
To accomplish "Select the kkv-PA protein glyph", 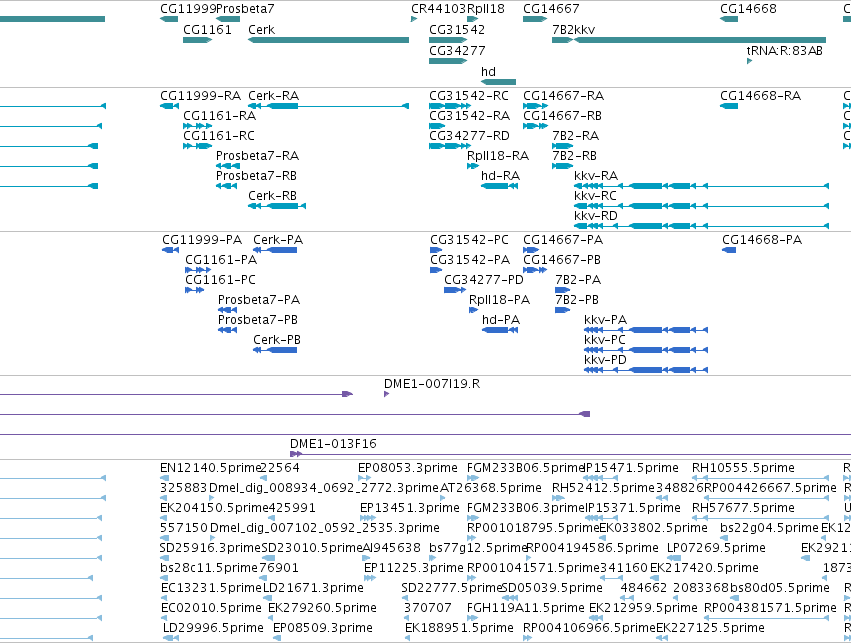I will (646, 329).
